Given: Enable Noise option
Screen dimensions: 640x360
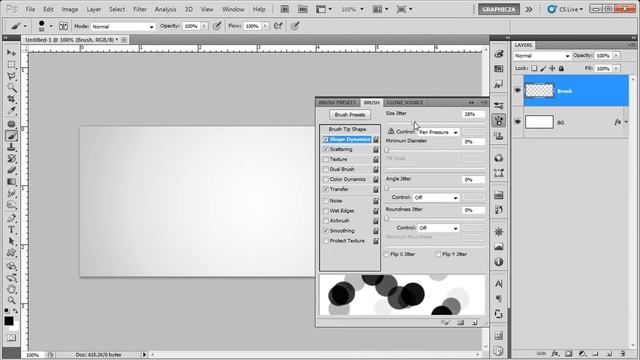Looking at the screenshot, I should pyautogui.click(x=326, y=201).
